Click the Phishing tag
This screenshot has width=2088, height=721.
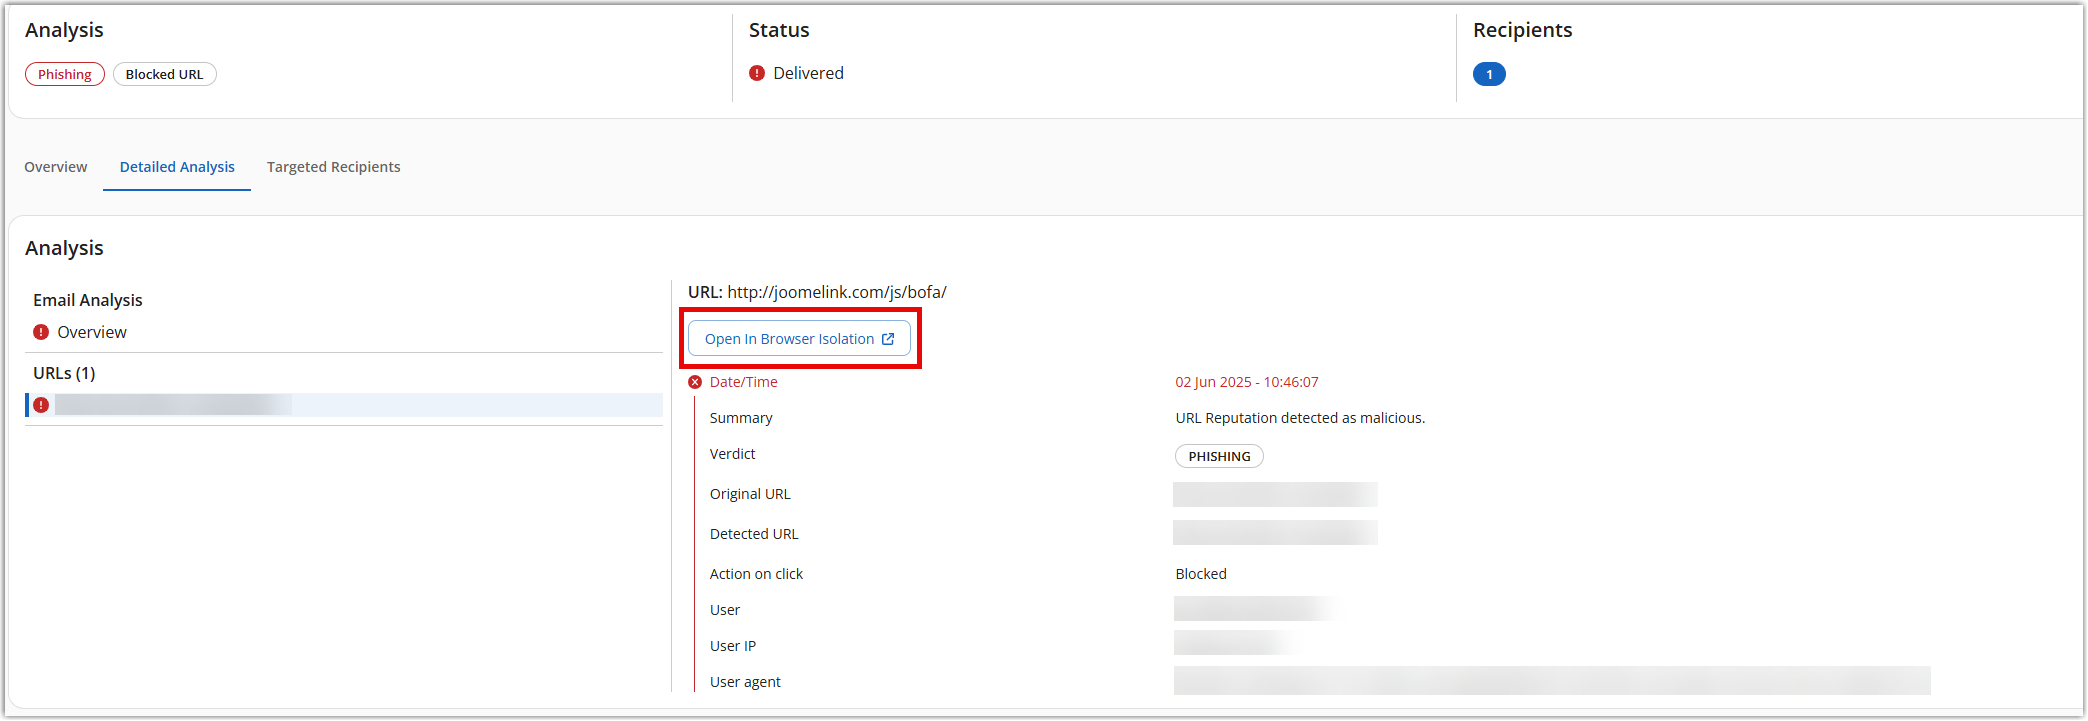pos(65,74)
